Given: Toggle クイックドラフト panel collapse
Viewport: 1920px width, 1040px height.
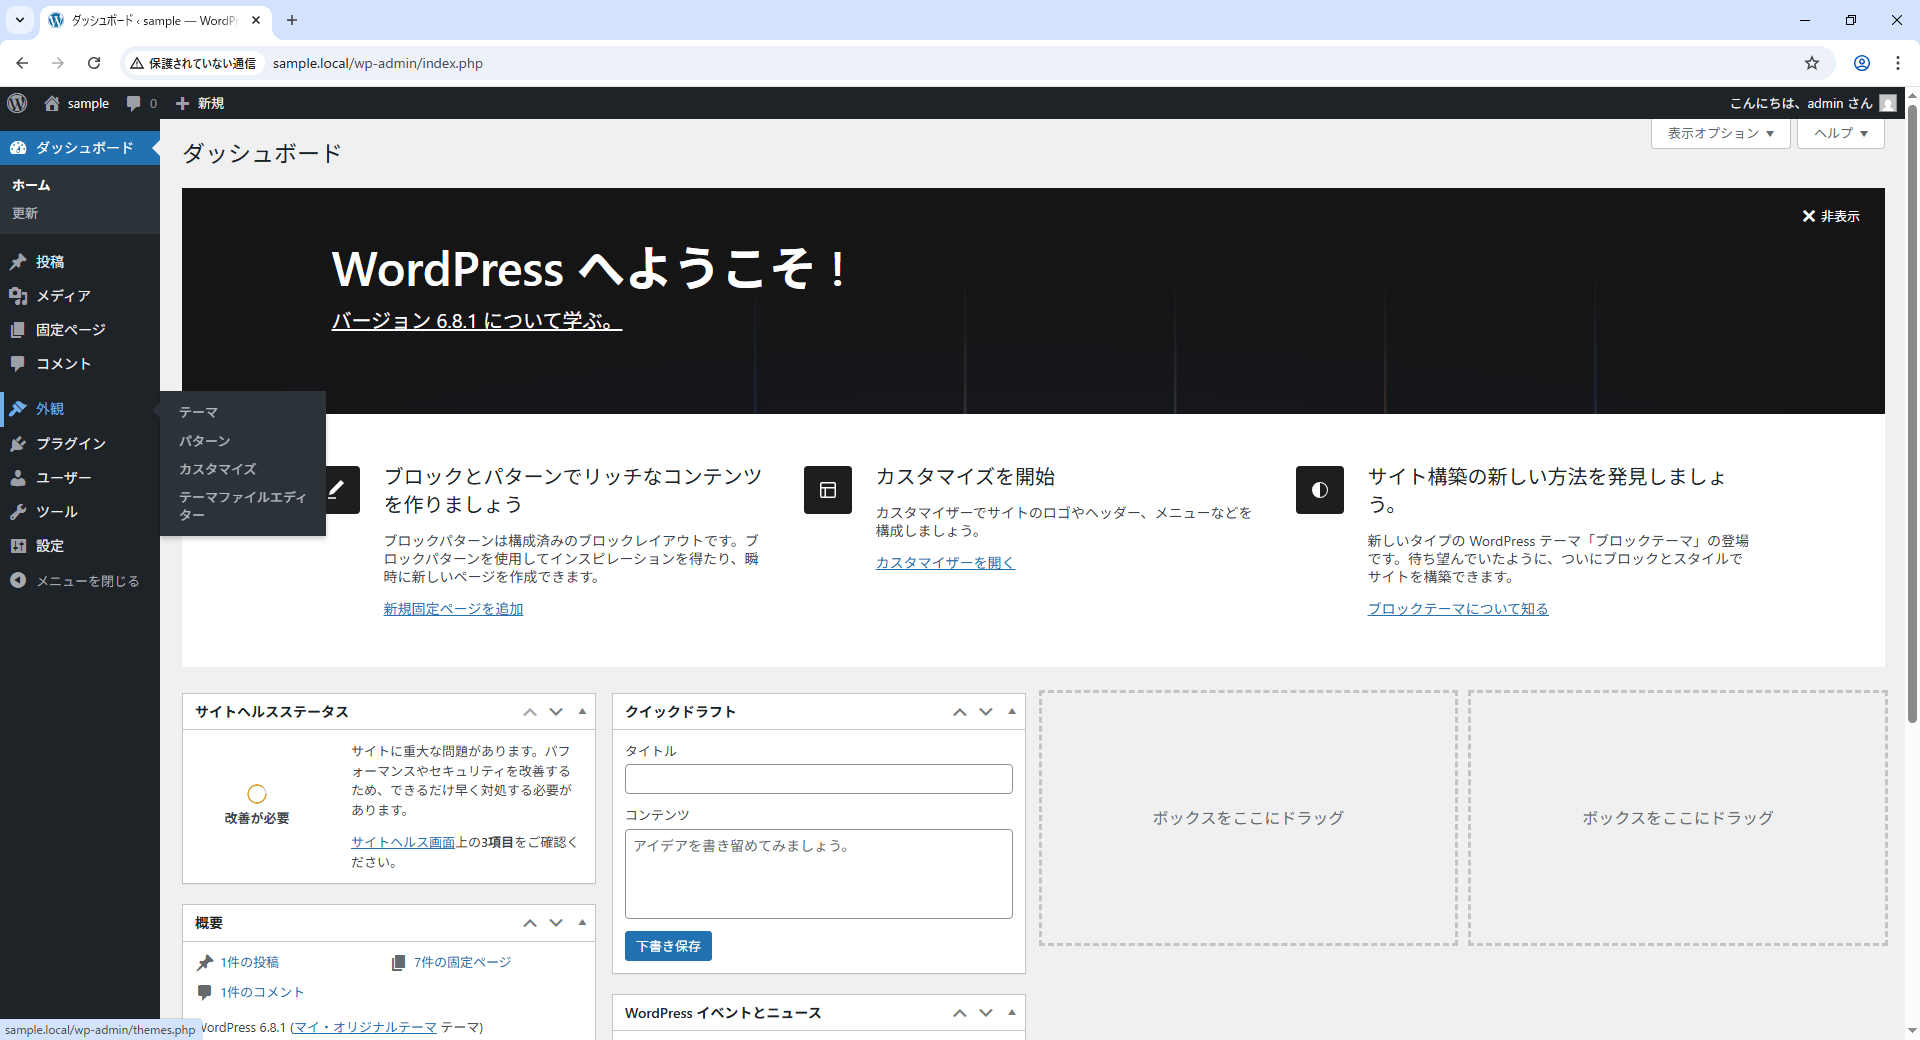Looking at the screenshot, I should [1012, 712].
